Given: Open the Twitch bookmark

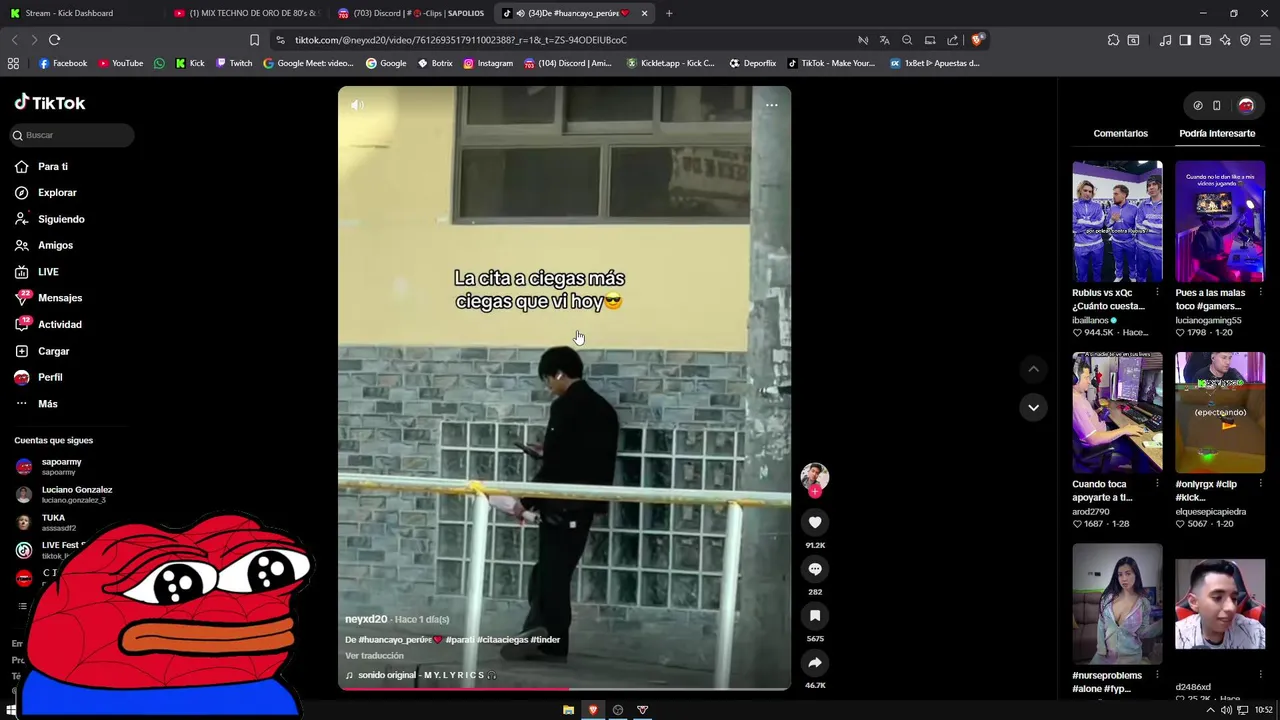Looking at the screenshot, I should point(234,63).
